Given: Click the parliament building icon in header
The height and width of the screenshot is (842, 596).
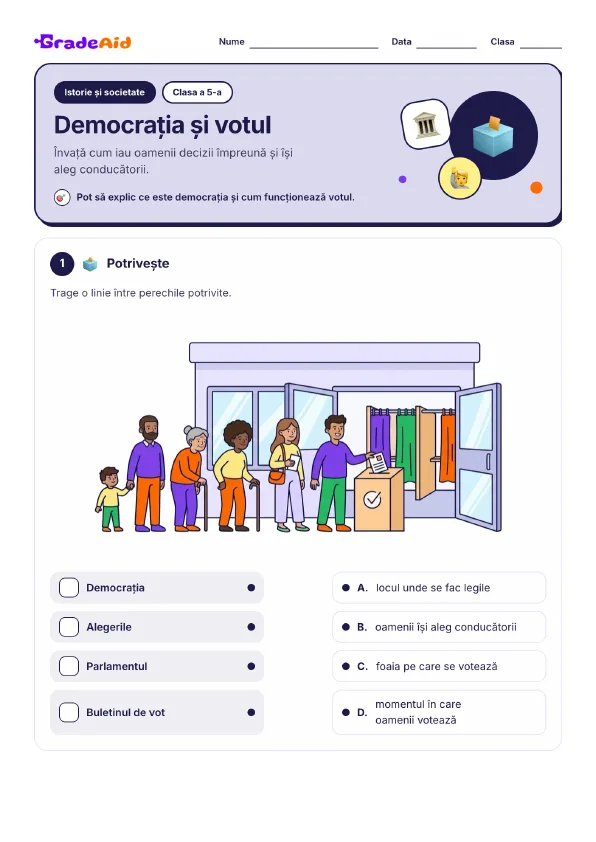Looking at the screenshot, I should pos(426,125).
